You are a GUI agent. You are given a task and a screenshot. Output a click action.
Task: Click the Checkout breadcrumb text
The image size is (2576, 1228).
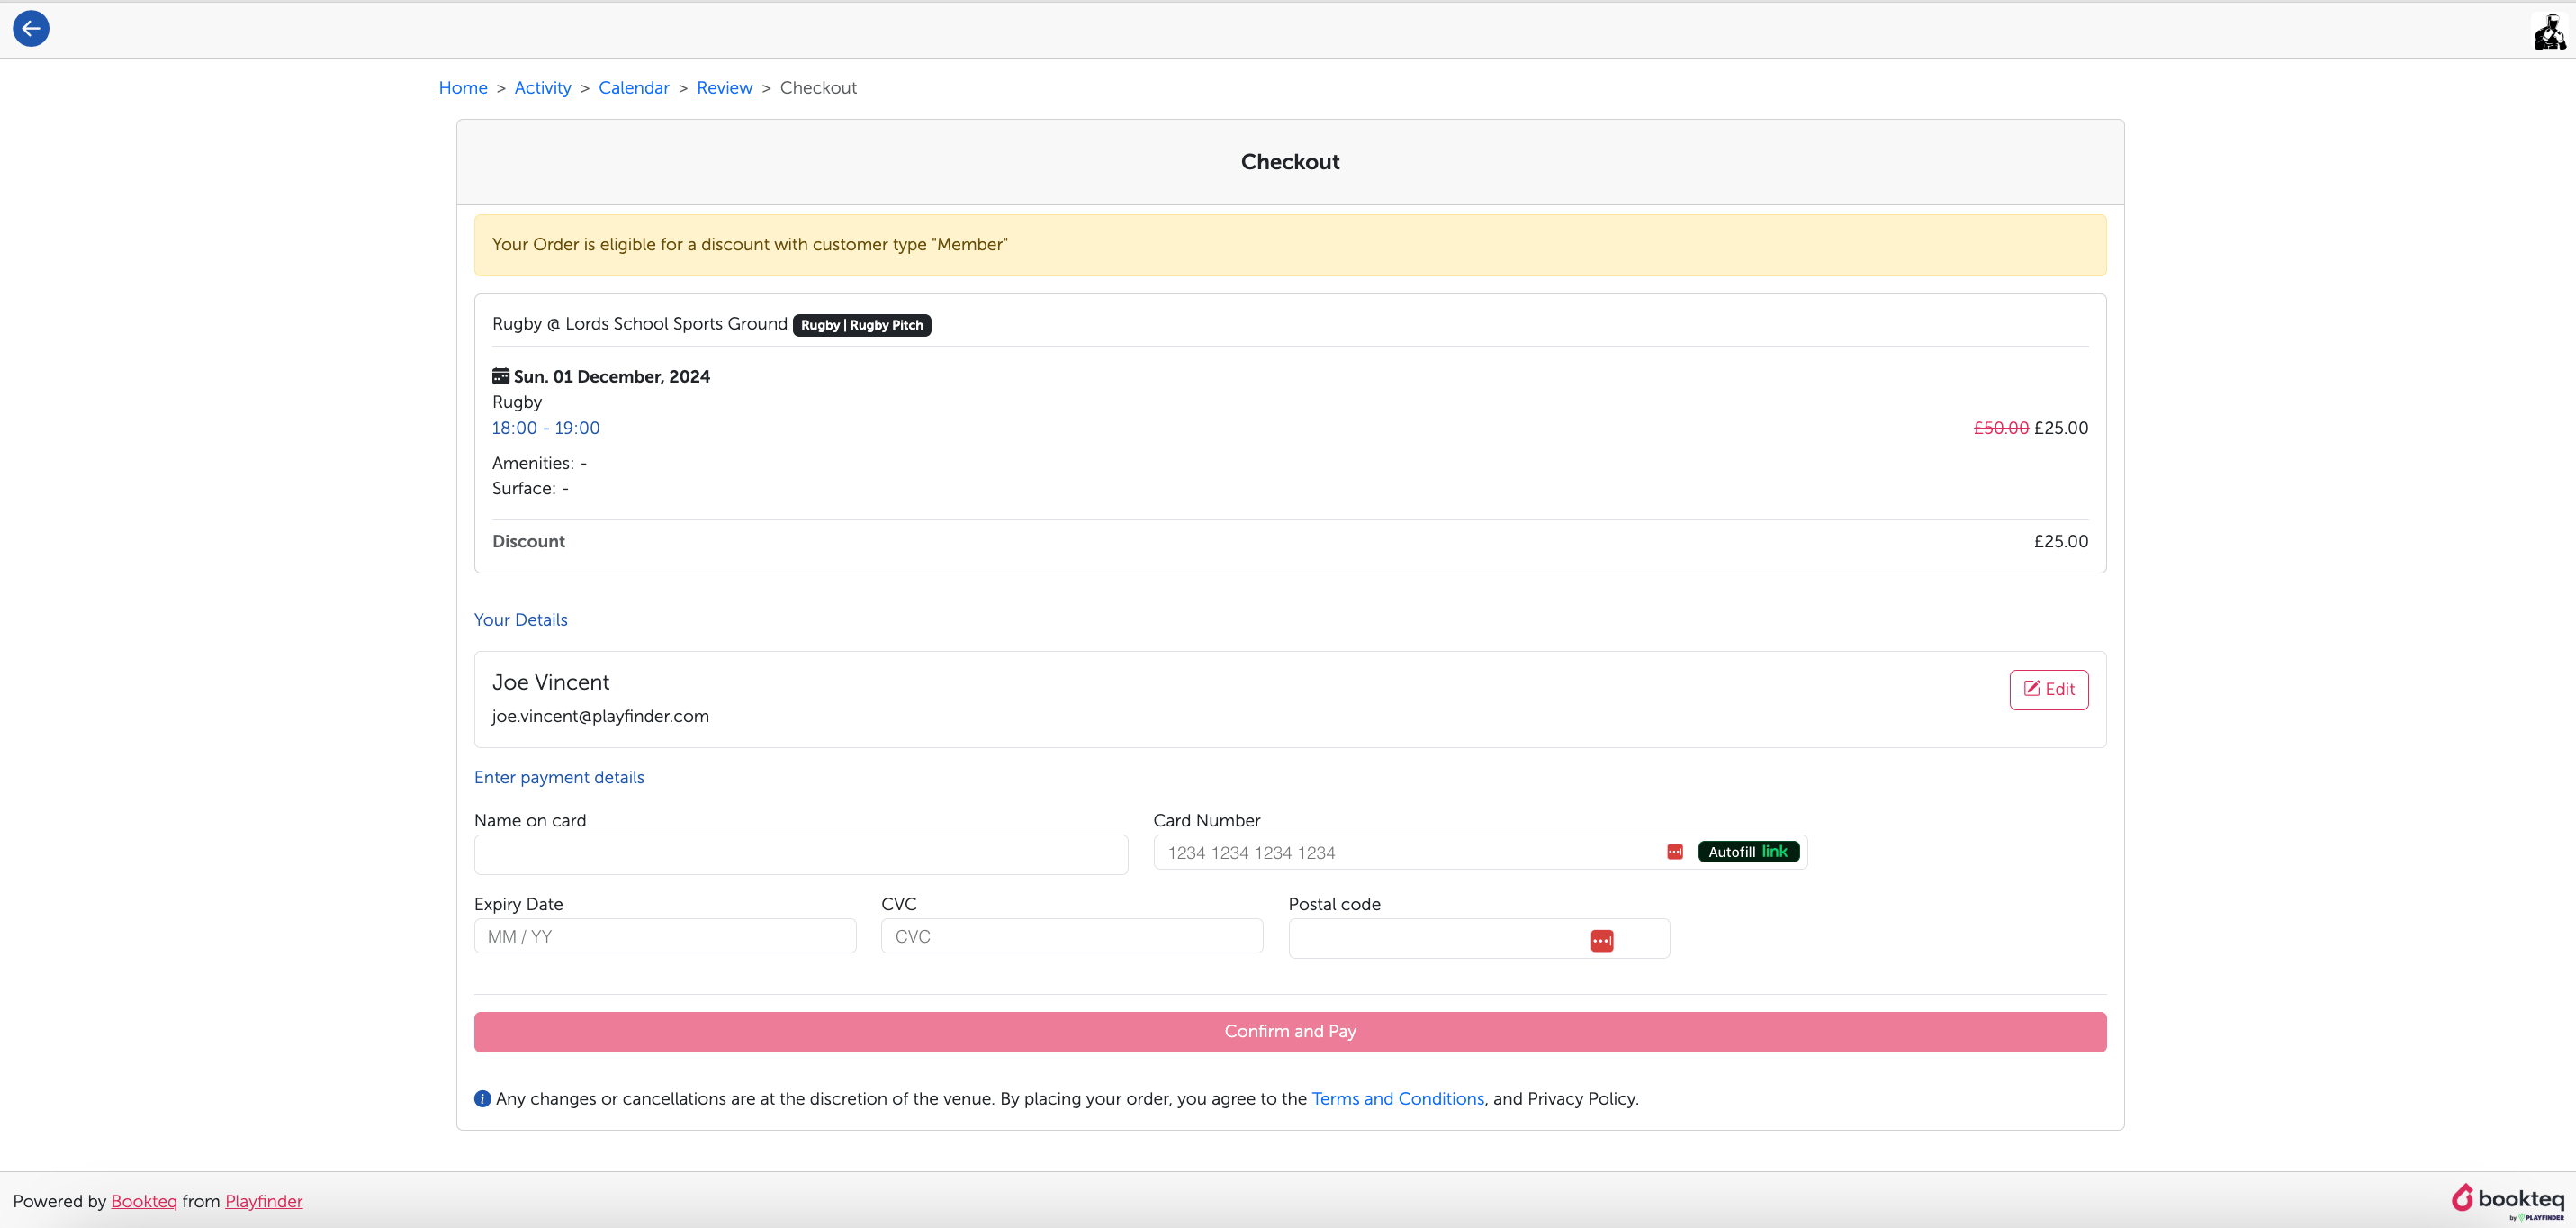(819, 88)
